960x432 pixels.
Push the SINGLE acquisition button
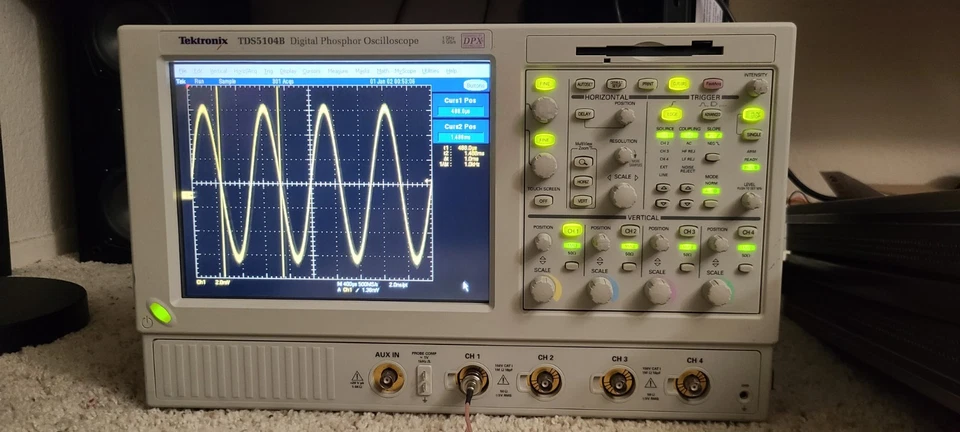click(x=752, y=134)
